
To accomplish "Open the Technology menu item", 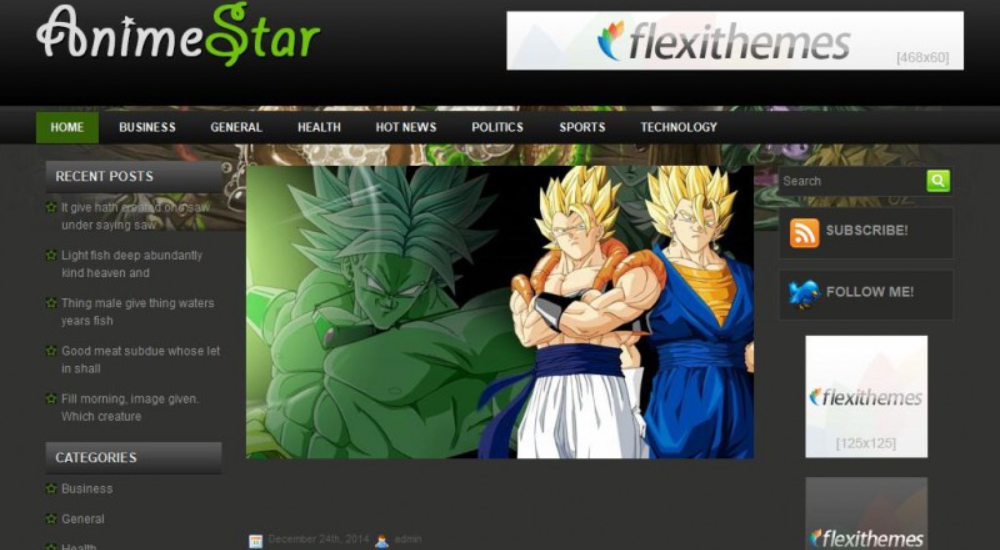I will 679,127.
